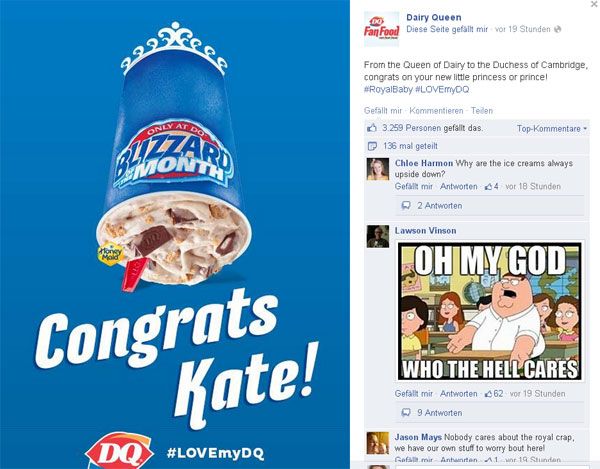Like the post via Gefällt mir under hashtags
600x469 pixels.
(x=383, y=111)
